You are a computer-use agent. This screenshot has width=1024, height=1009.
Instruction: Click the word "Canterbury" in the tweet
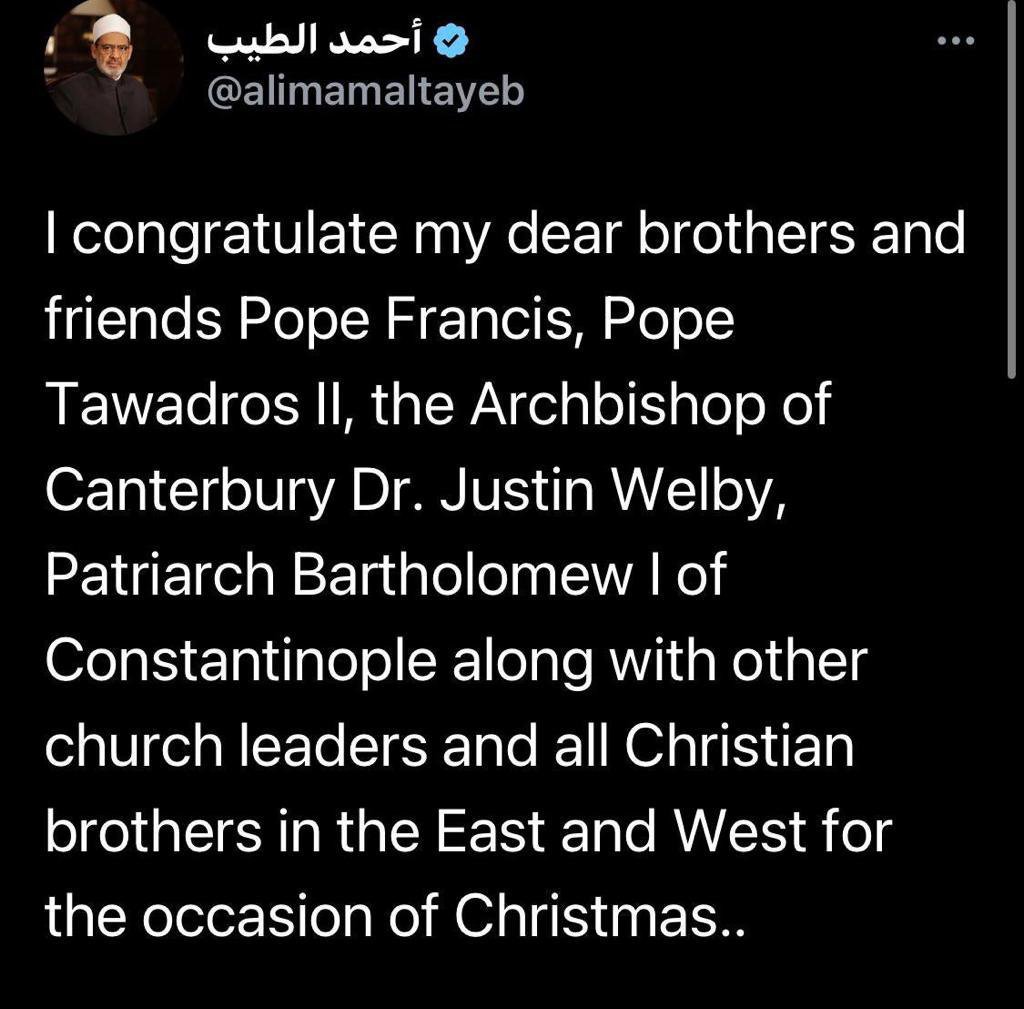pos(186,491)
